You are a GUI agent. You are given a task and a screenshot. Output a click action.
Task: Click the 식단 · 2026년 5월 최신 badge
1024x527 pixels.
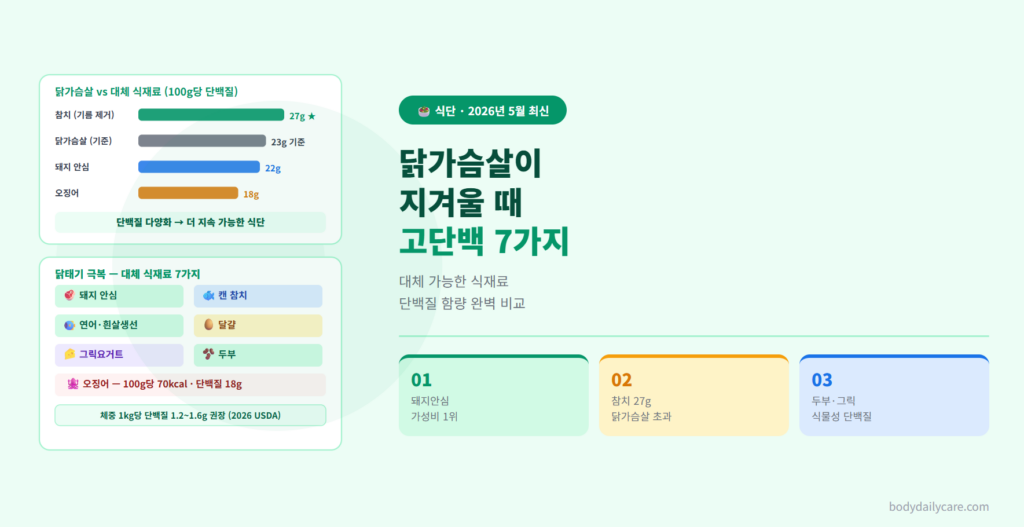pos(483,110)
